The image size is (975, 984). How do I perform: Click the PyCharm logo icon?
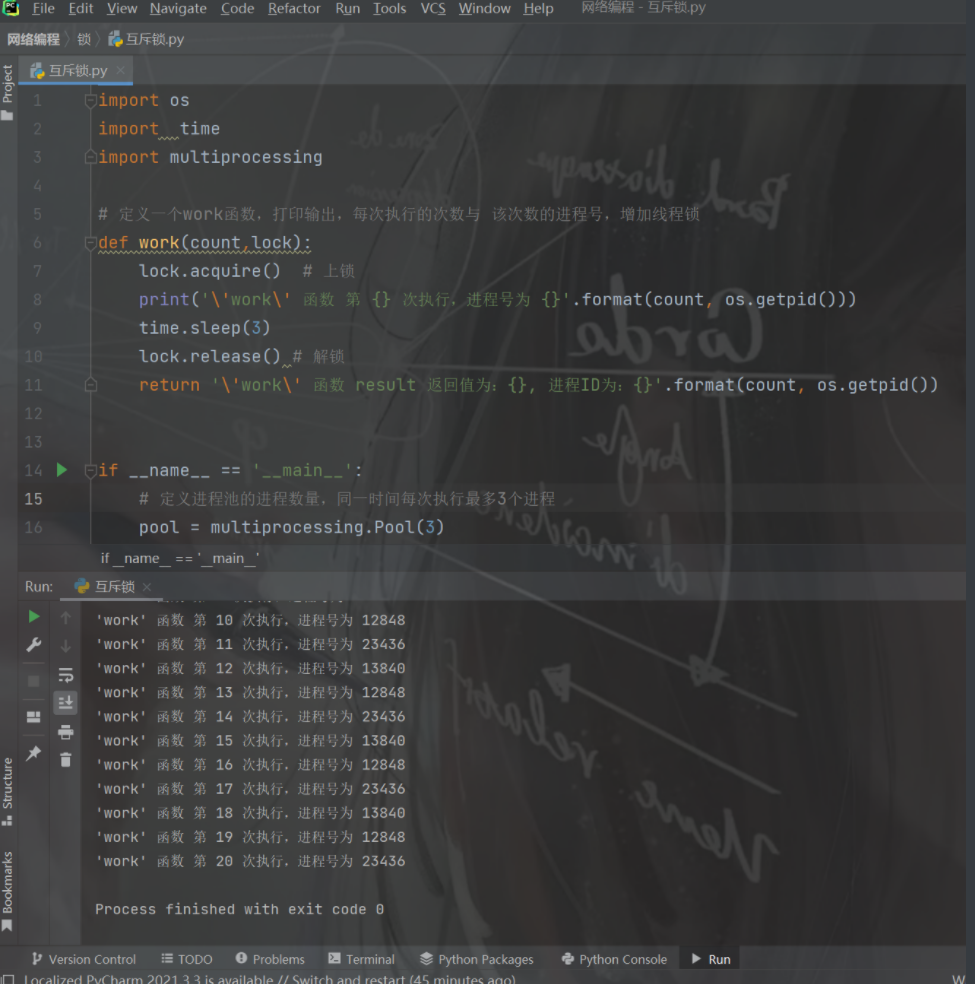(11, 8)
